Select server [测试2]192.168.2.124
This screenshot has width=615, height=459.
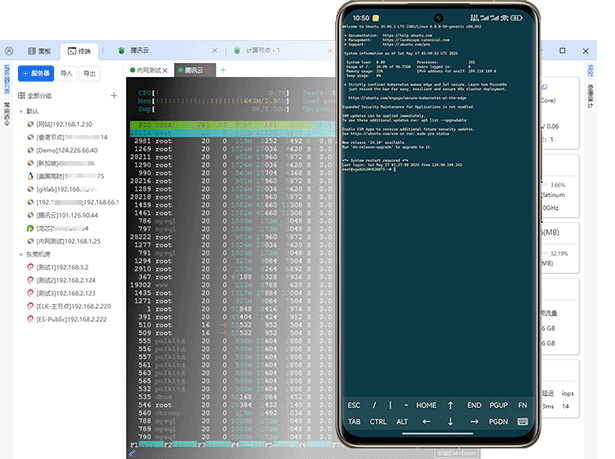[61, 280]
